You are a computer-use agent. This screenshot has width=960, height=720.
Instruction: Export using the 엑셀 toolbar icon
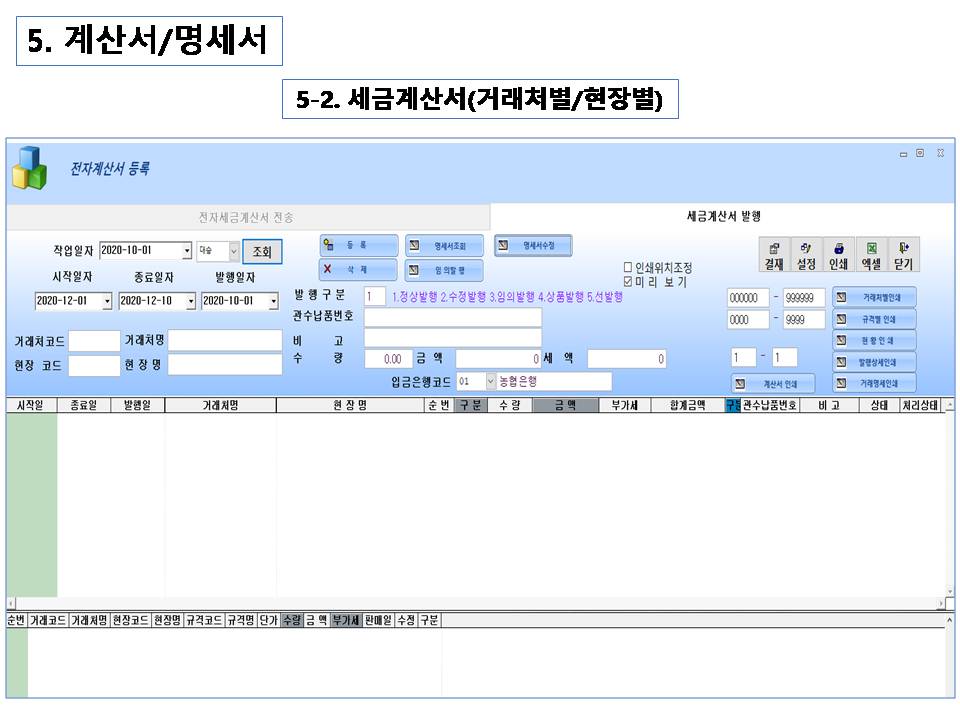click(x=871, y=255)
